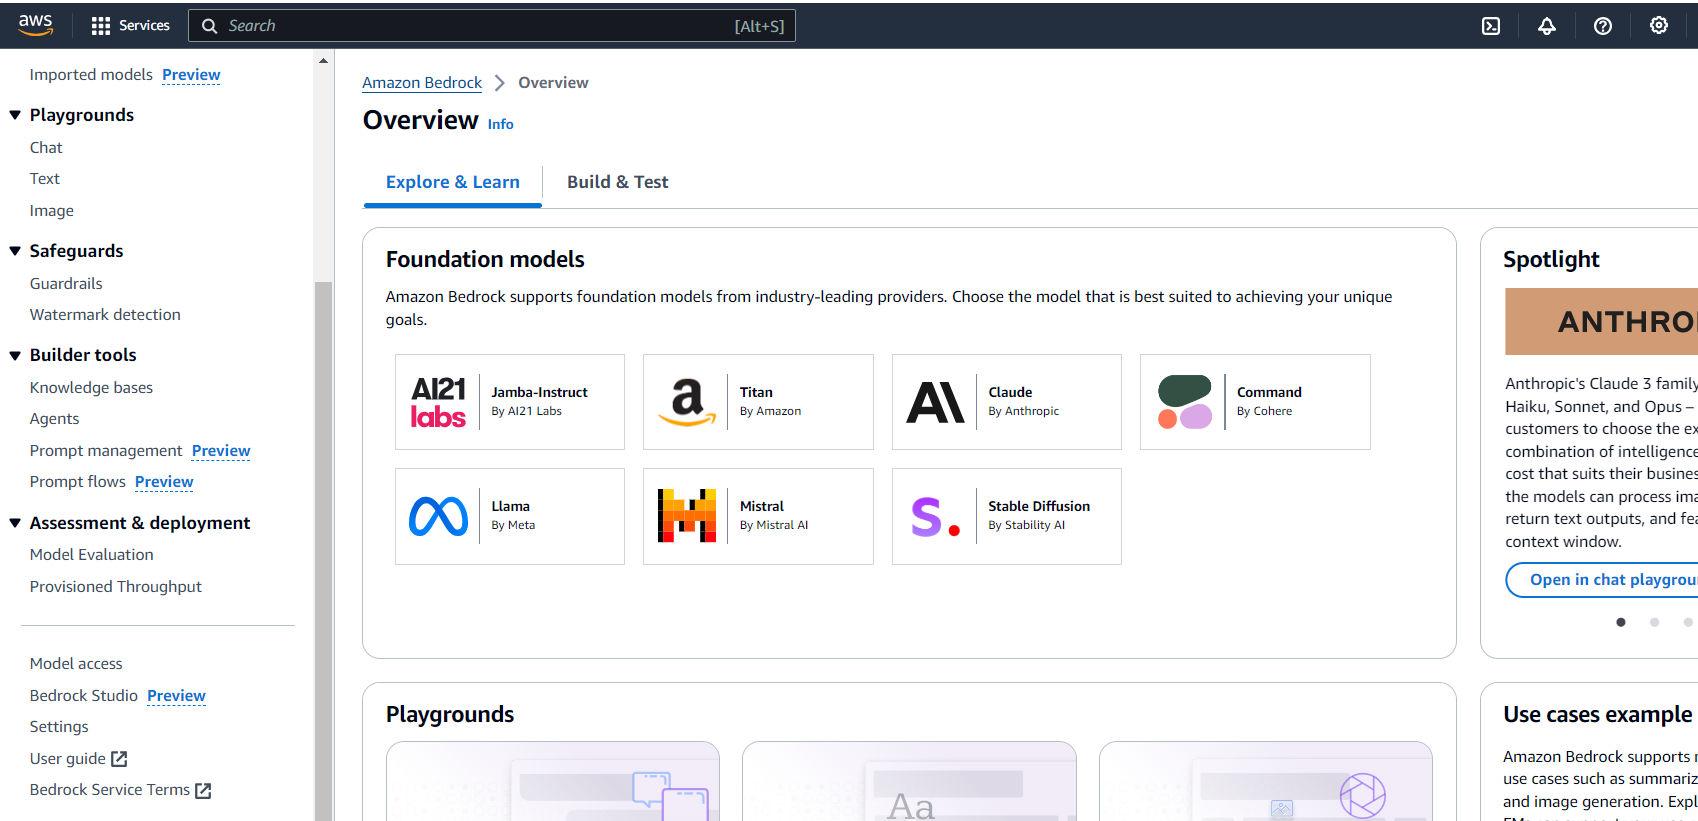The image size is (1698, 821).
Task: Switch to the Explore & Learn tab
Action: tap(453, 182)
